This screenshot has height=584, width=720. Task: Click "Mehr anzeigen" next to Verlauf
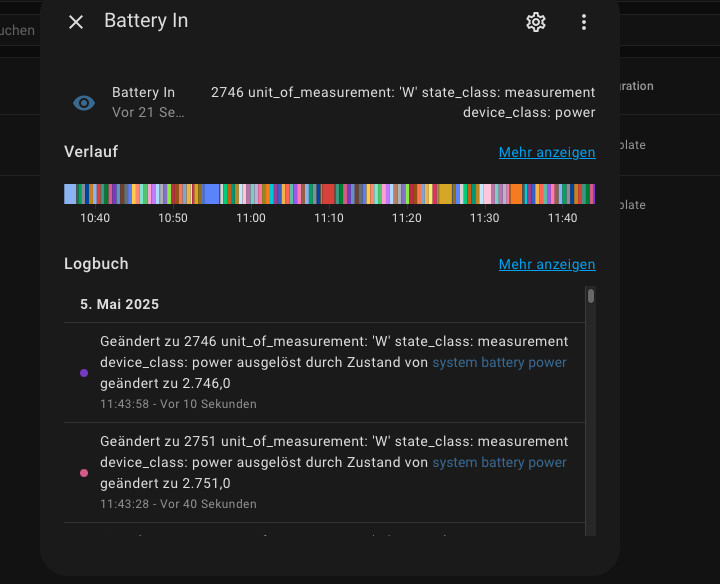point(547,153)
